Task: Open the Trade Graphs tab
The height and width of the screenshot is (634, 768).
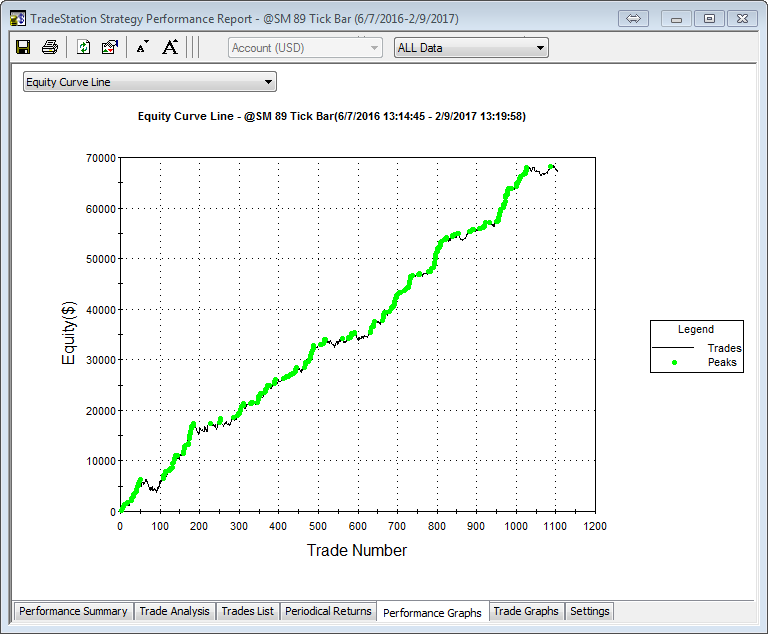Action: pyautogui.click(x=526, y=611)
